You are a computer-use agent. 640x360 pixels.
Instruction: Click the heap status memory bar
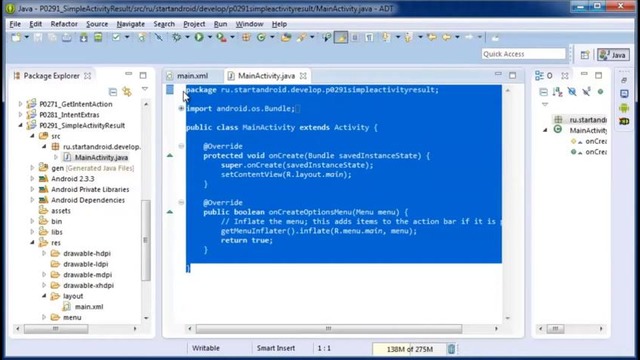point(409,349)
